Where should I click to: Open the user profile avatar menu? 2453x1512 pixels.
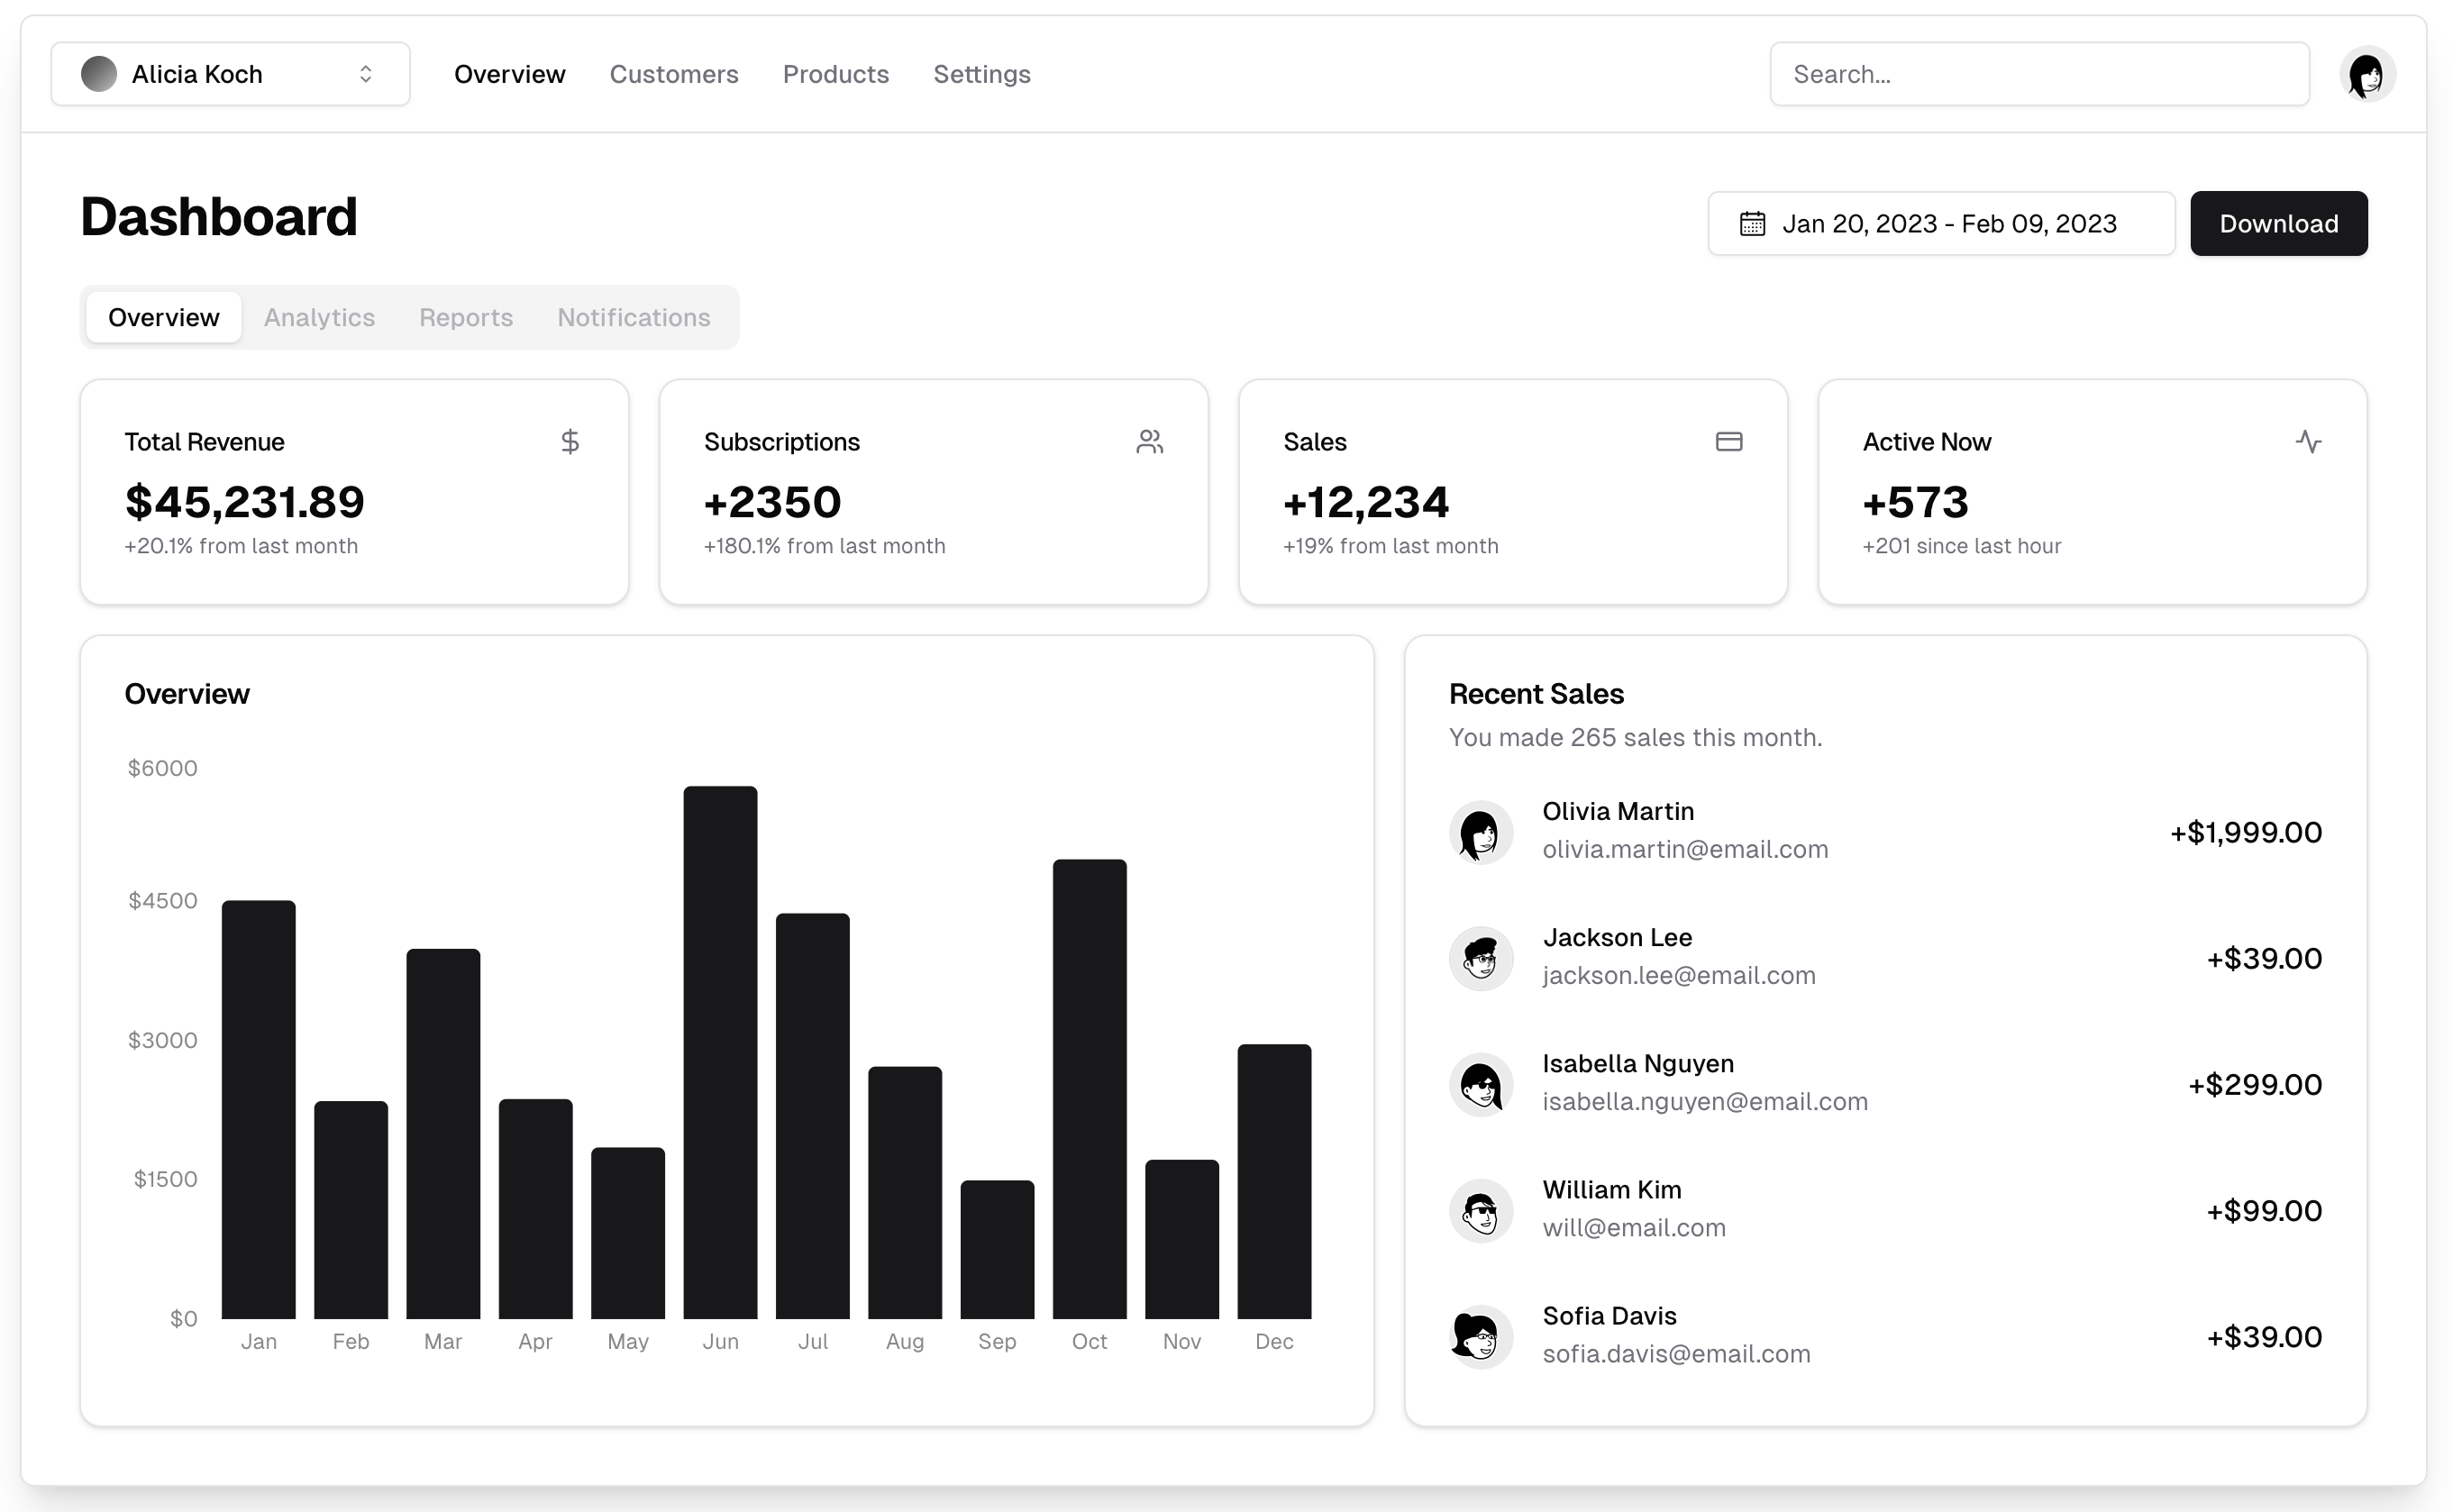(x=2365, y=74)
